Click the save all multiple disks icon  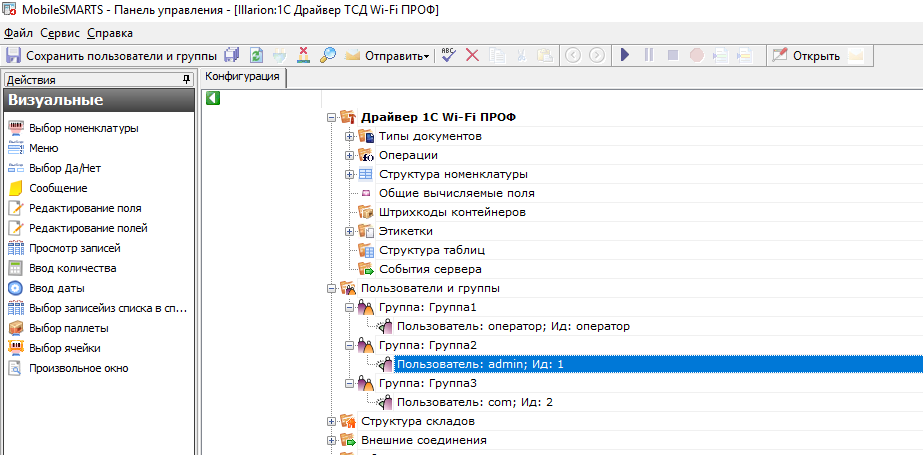[232, 56]
